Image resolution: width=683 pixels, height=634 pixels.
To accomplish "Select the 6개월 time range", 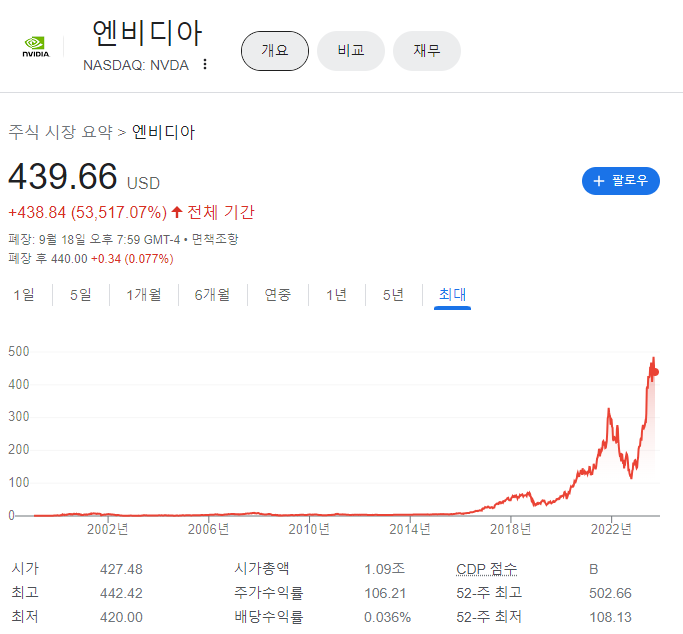I will (x=212, y=295).
